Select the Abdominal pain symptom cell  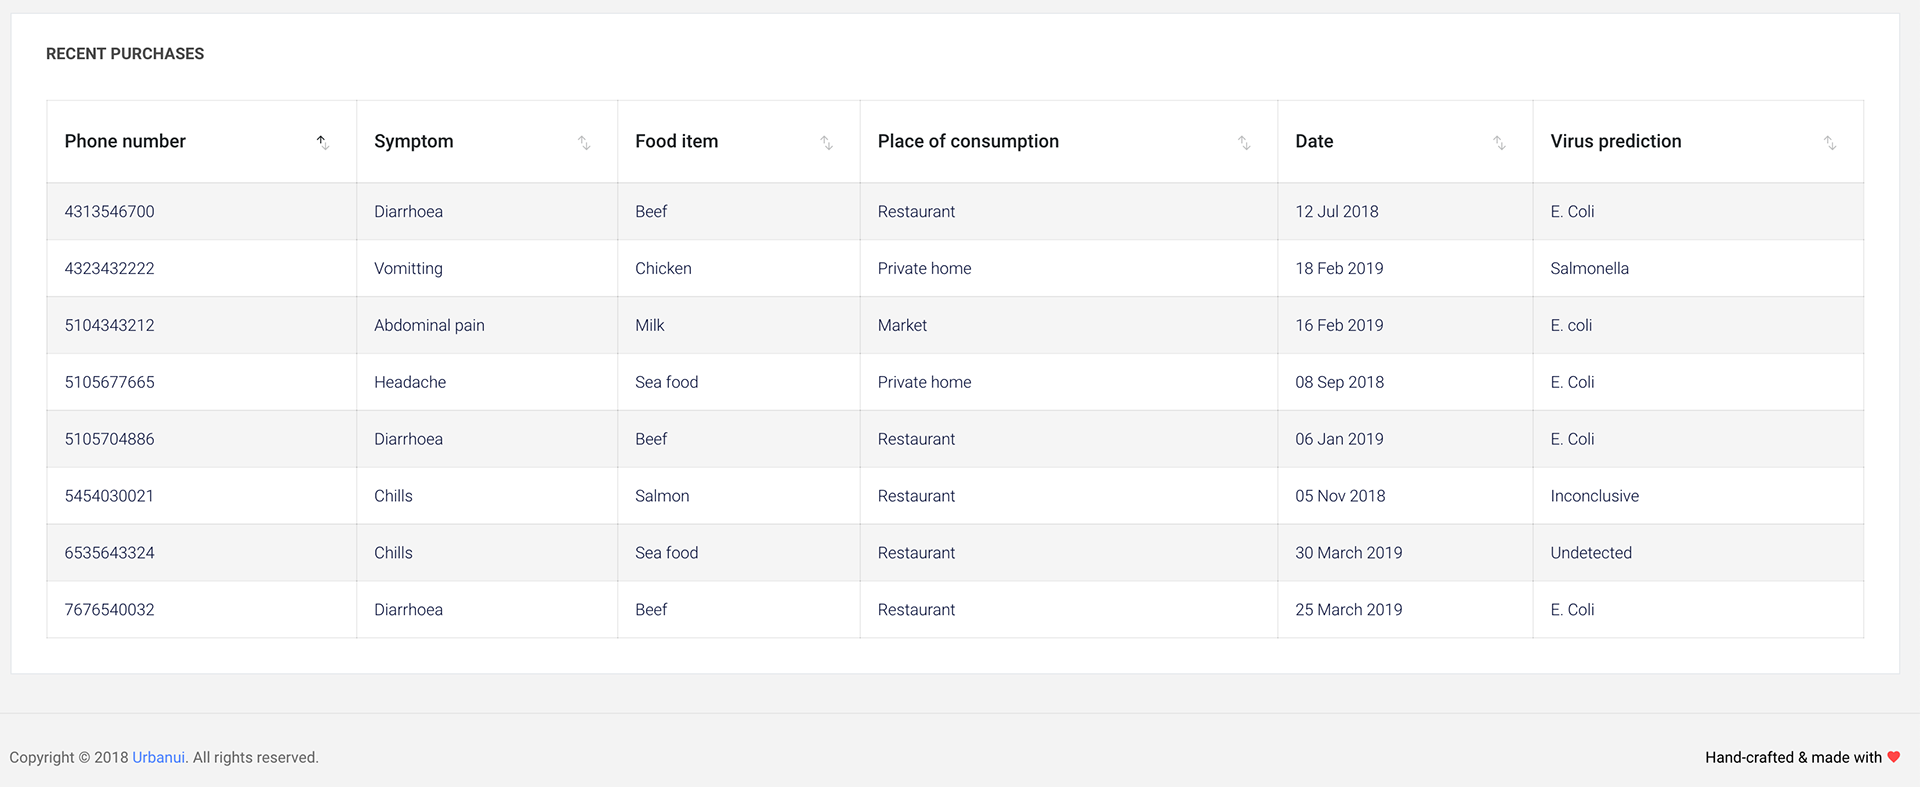(x=429, y=326)
